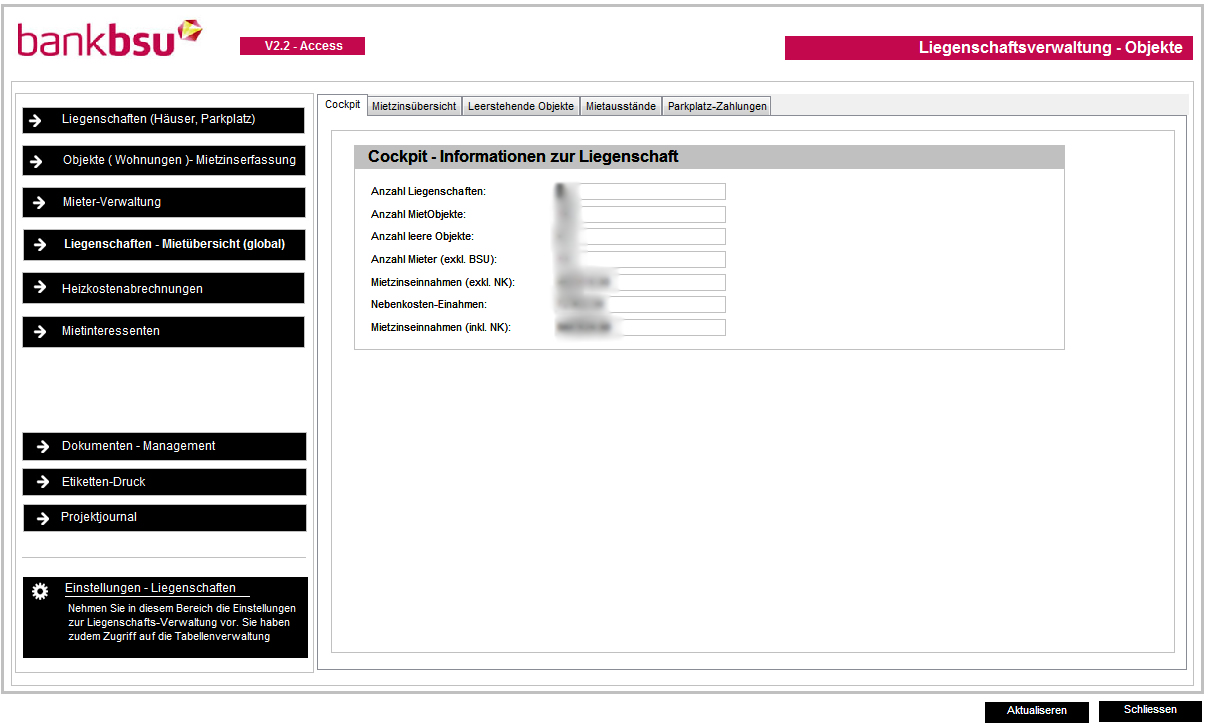
Task: Click the arrow icon for Liegenschaften (Häuser, Parkplatz)
Action: (x=38, y=120)
